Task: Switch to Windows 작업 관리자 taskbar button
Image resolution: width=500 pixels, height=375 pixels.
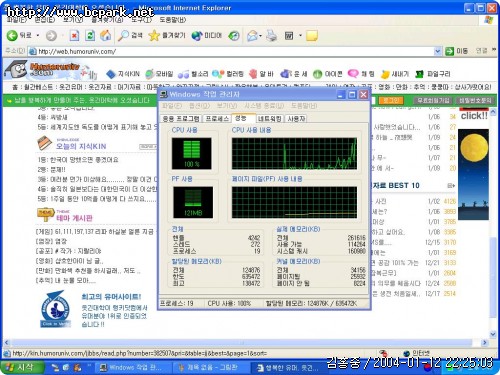Action: pyautogui.click(x=133, y=368)
